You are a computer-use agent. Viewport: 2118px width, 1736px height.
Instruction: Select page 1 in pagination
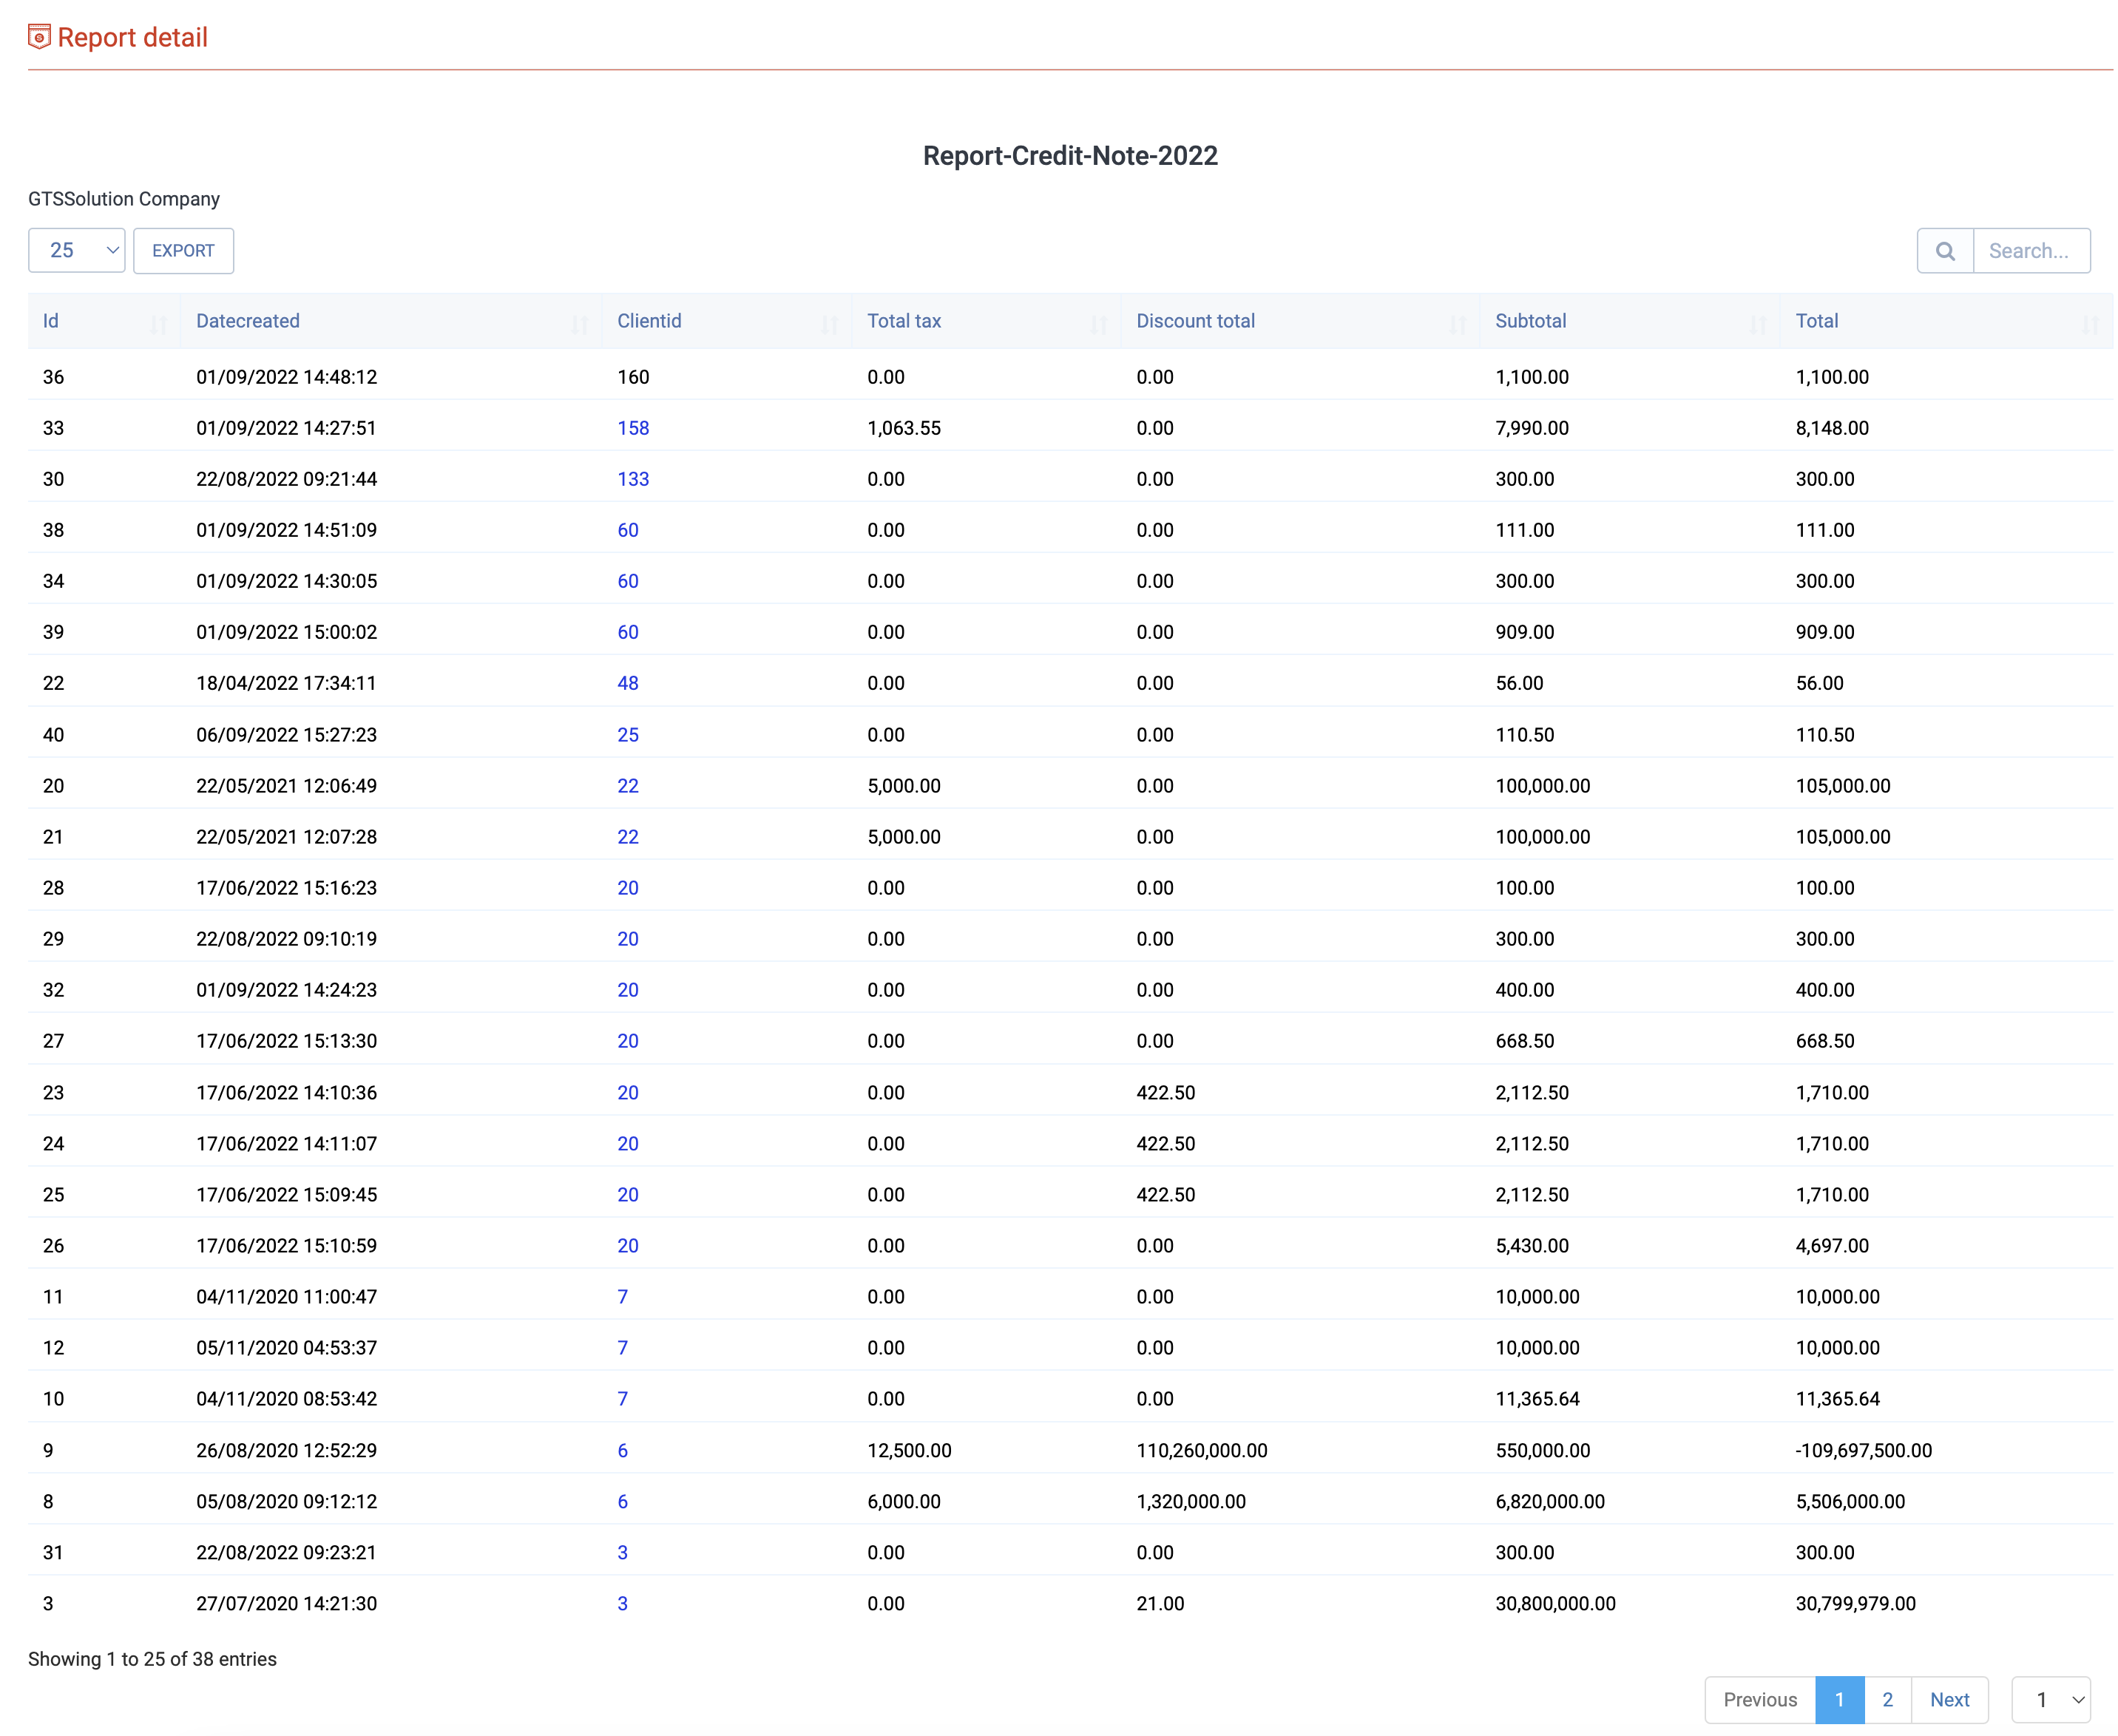[x=1838, y=1699]
